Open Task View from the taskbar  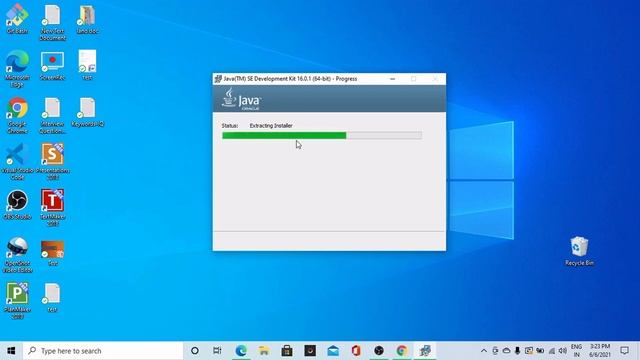(217, 351)
